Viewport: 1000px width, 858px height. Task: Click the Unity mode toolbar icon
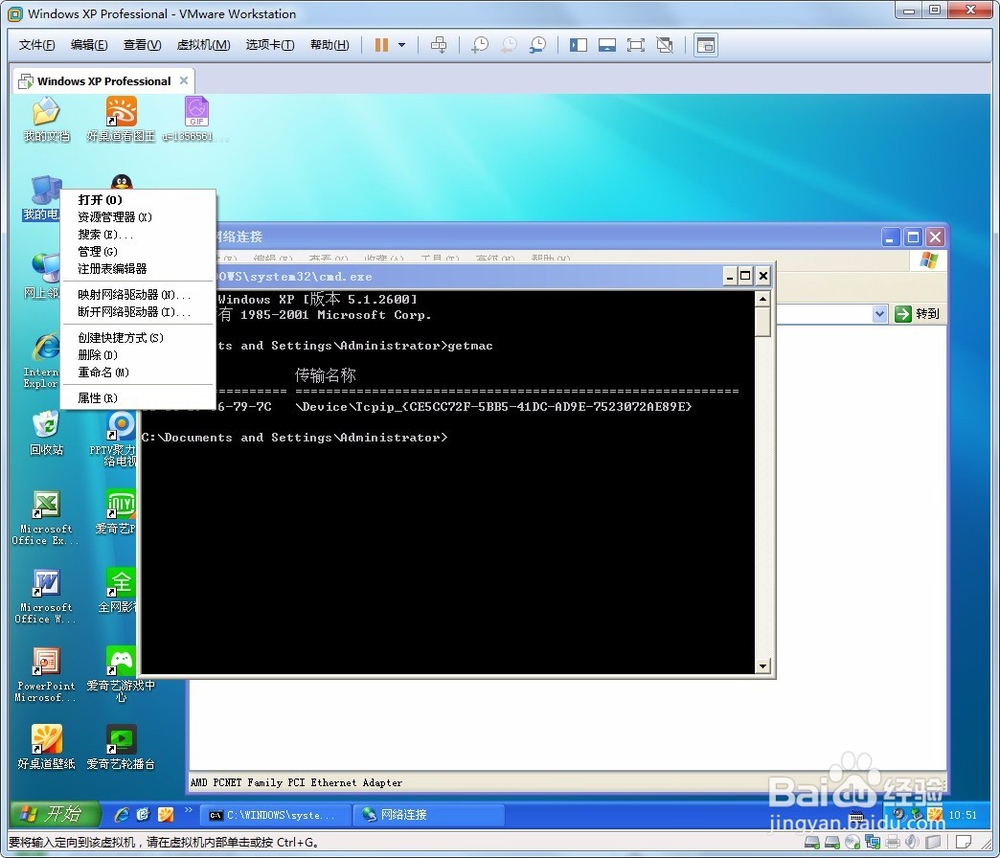pos(665,45)
